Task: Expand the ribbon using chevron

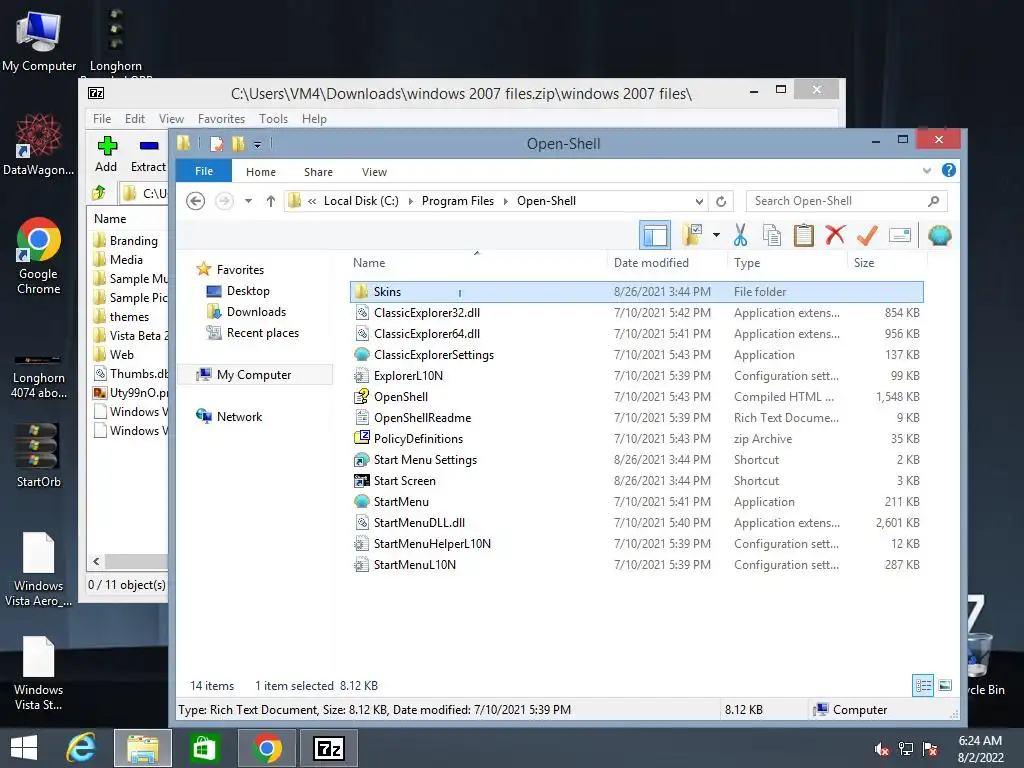Action: 927,171
